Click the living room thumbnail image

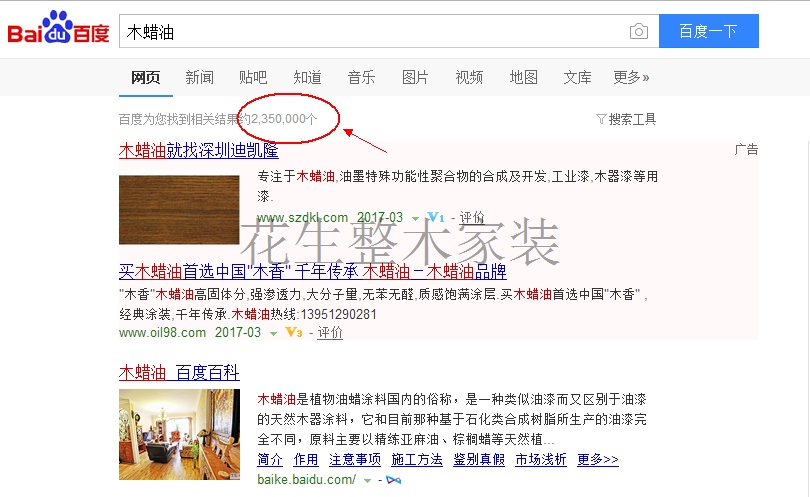(179, 434)
